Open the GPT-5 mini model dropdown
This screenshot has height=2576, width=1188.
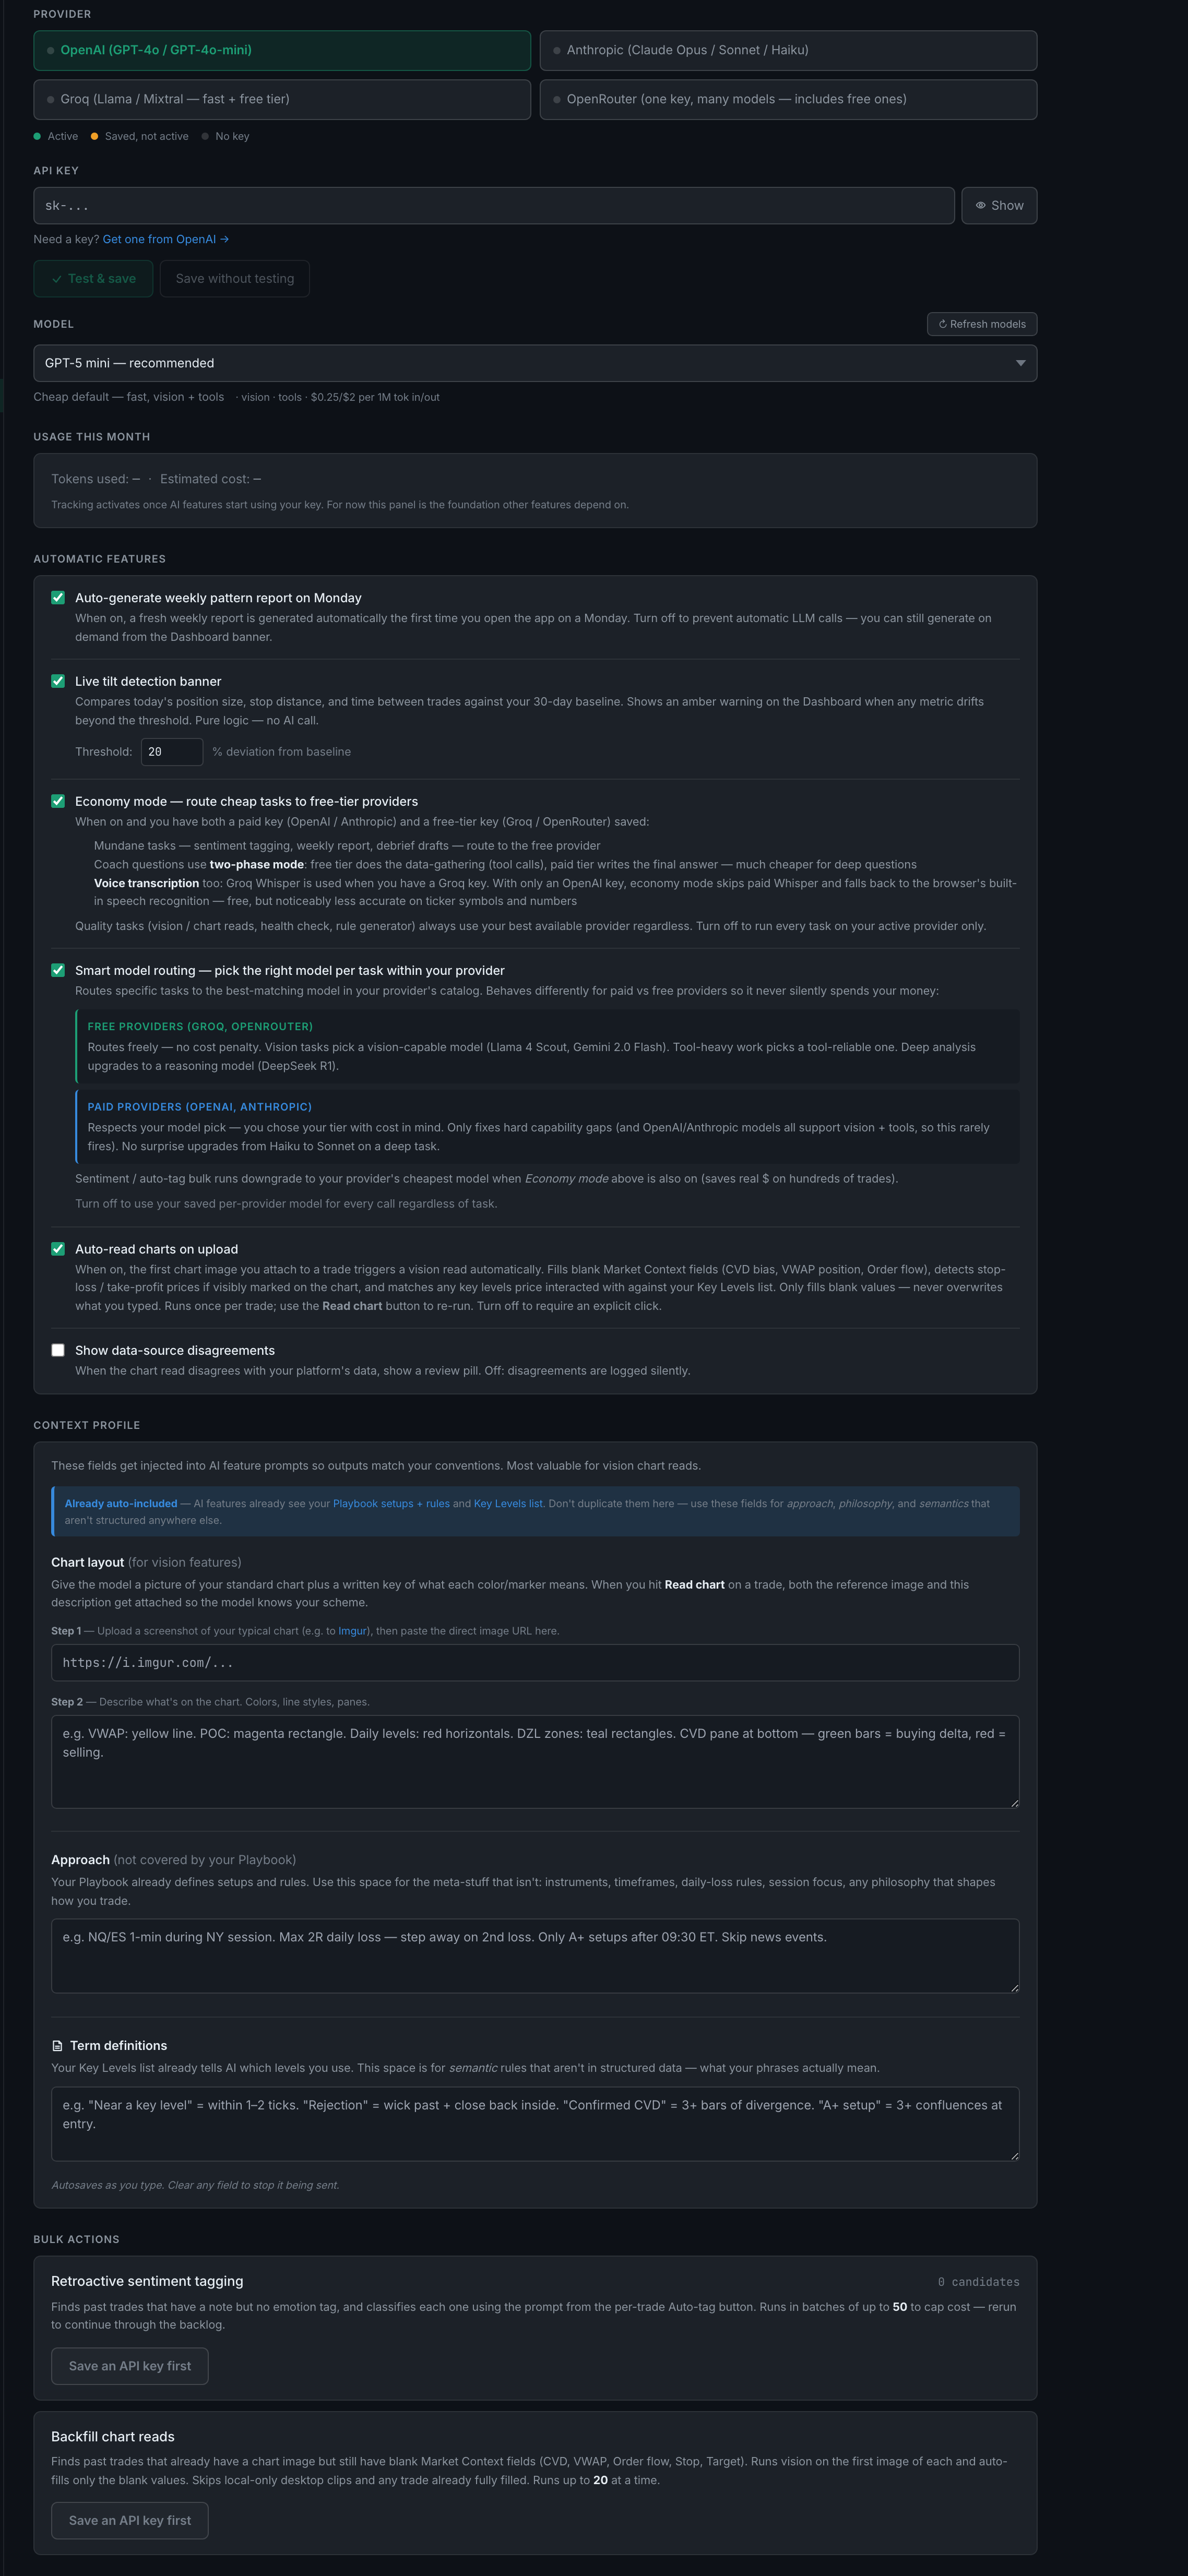[x=535, y=363]
